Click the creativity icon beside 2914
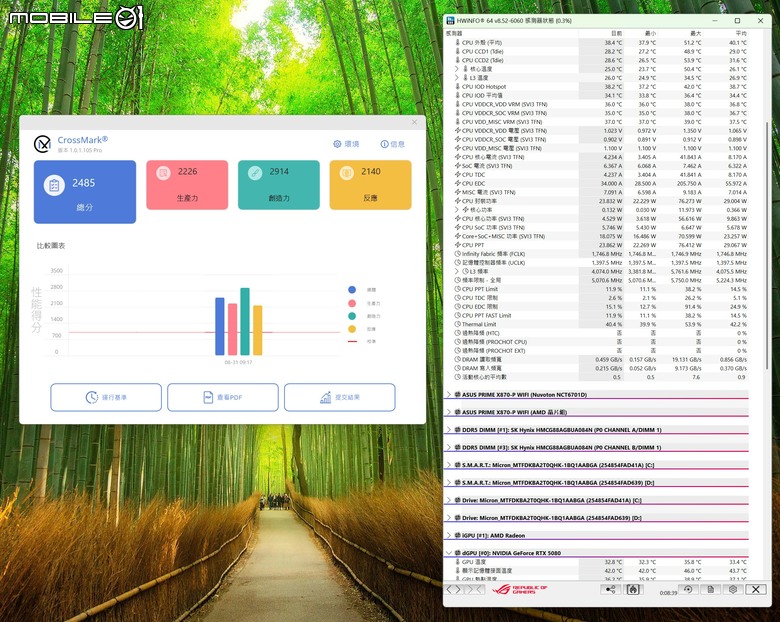780x622 pixels. [255, 173]
